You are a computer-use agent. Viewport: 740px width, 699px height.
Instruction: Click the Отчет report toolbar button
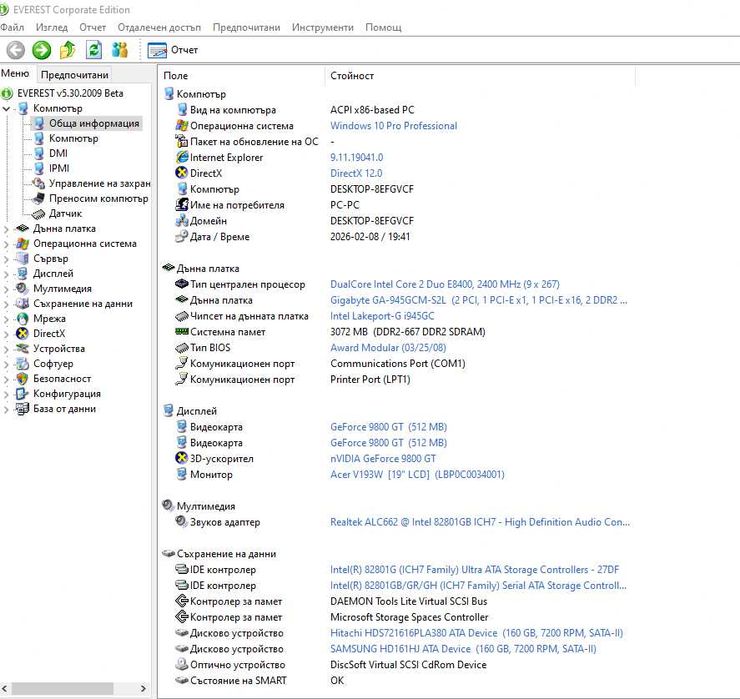pyautogui.click(x=173, y=50)
